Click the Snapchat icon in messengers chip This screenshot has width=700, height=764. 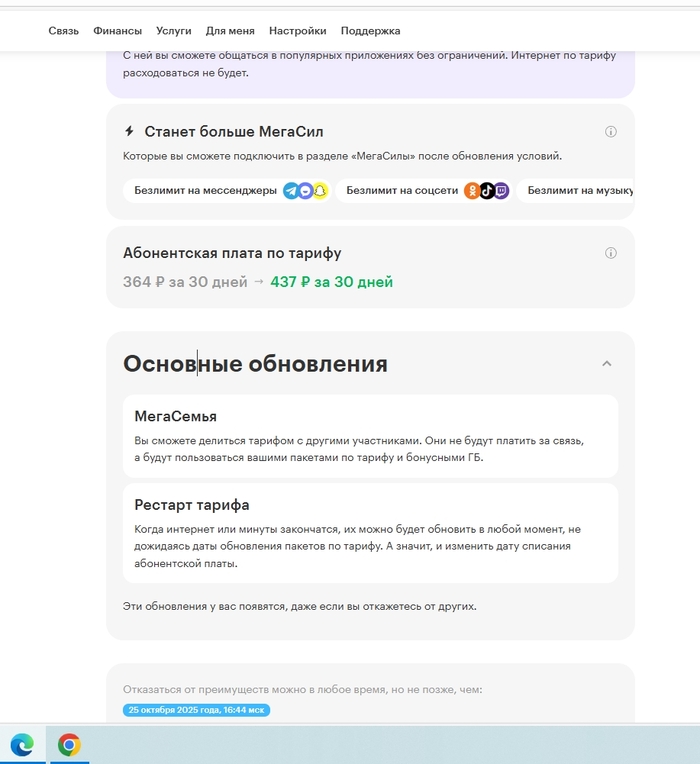point(320,191)
